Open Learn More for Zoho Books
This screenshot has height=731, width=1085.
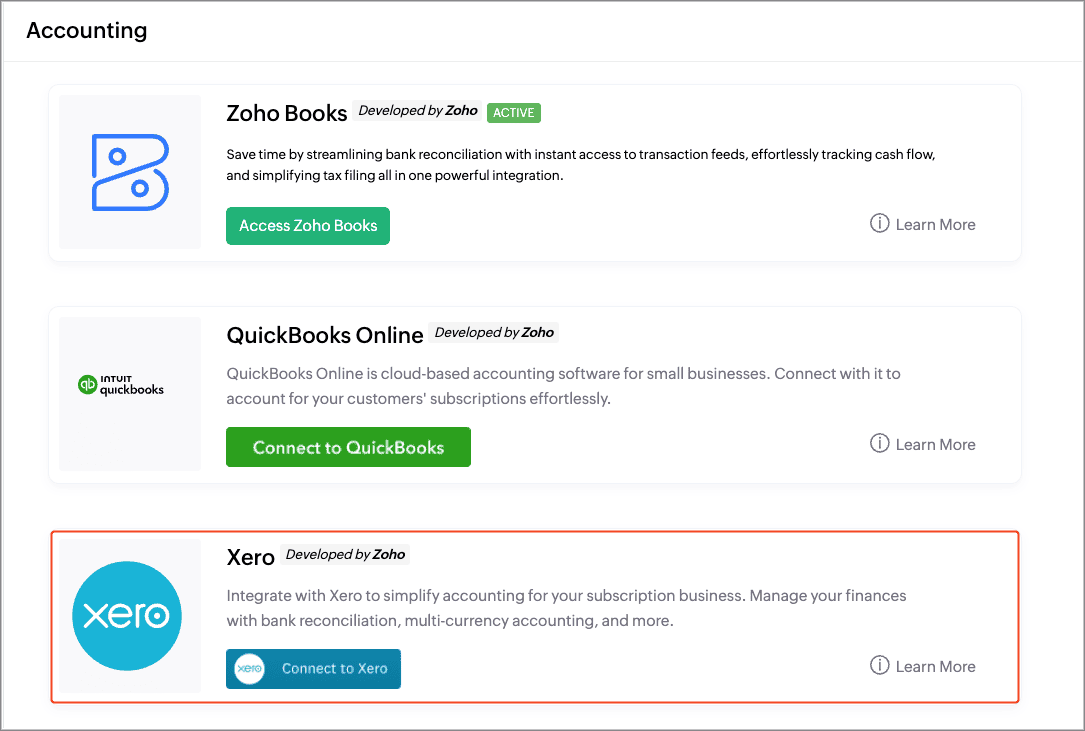[935, 224]
